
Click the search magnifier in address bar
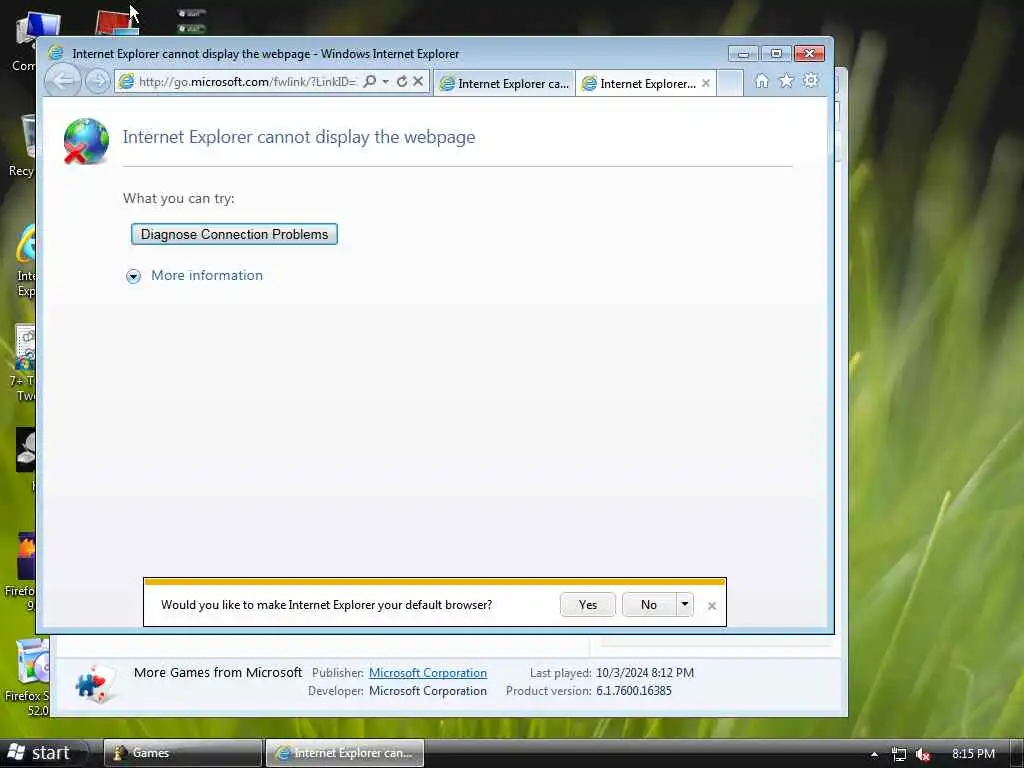370,82
